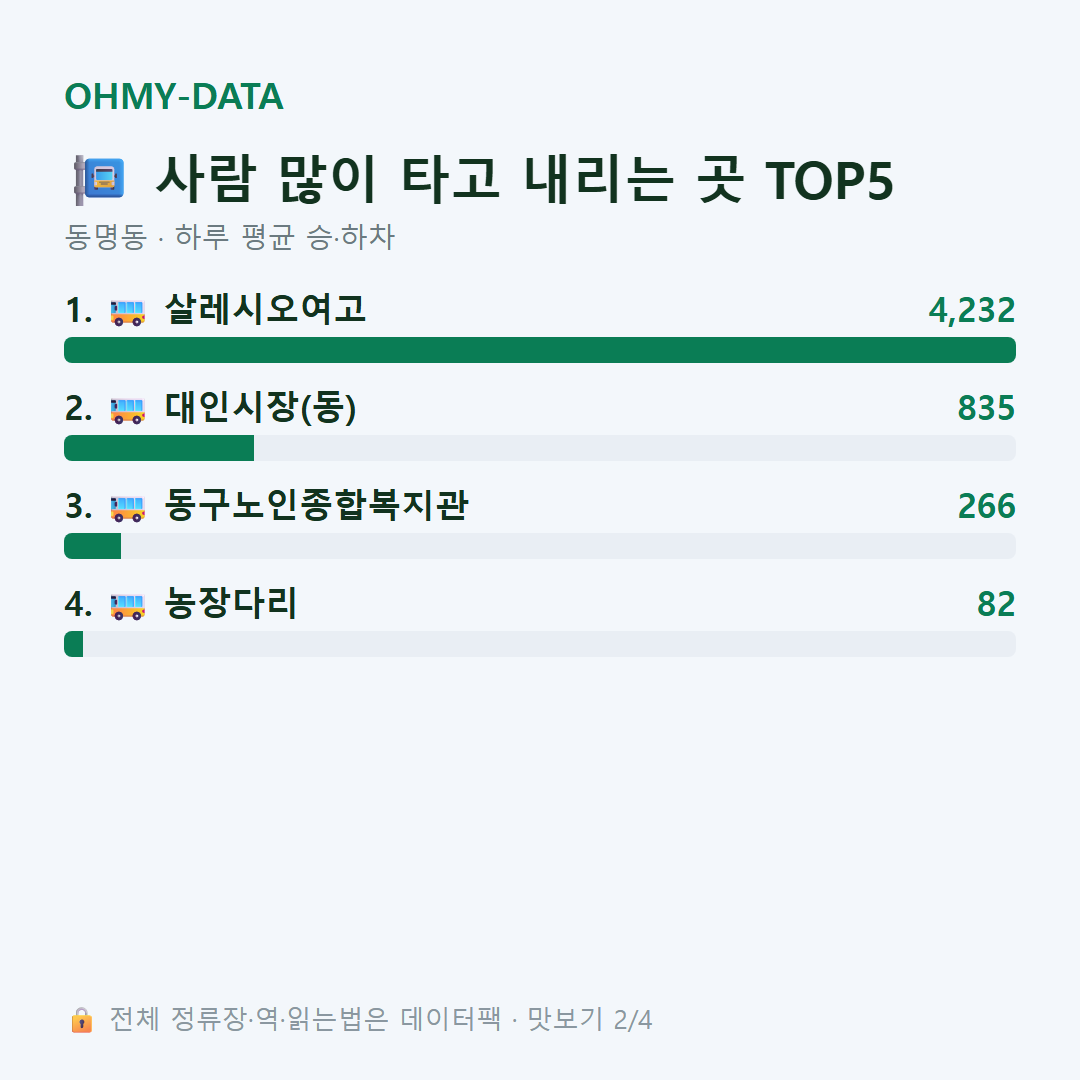Click the full green bar under 살레시오여고
The height and width of the screenshot is (1080, 1080).
[x=540, y=350]
